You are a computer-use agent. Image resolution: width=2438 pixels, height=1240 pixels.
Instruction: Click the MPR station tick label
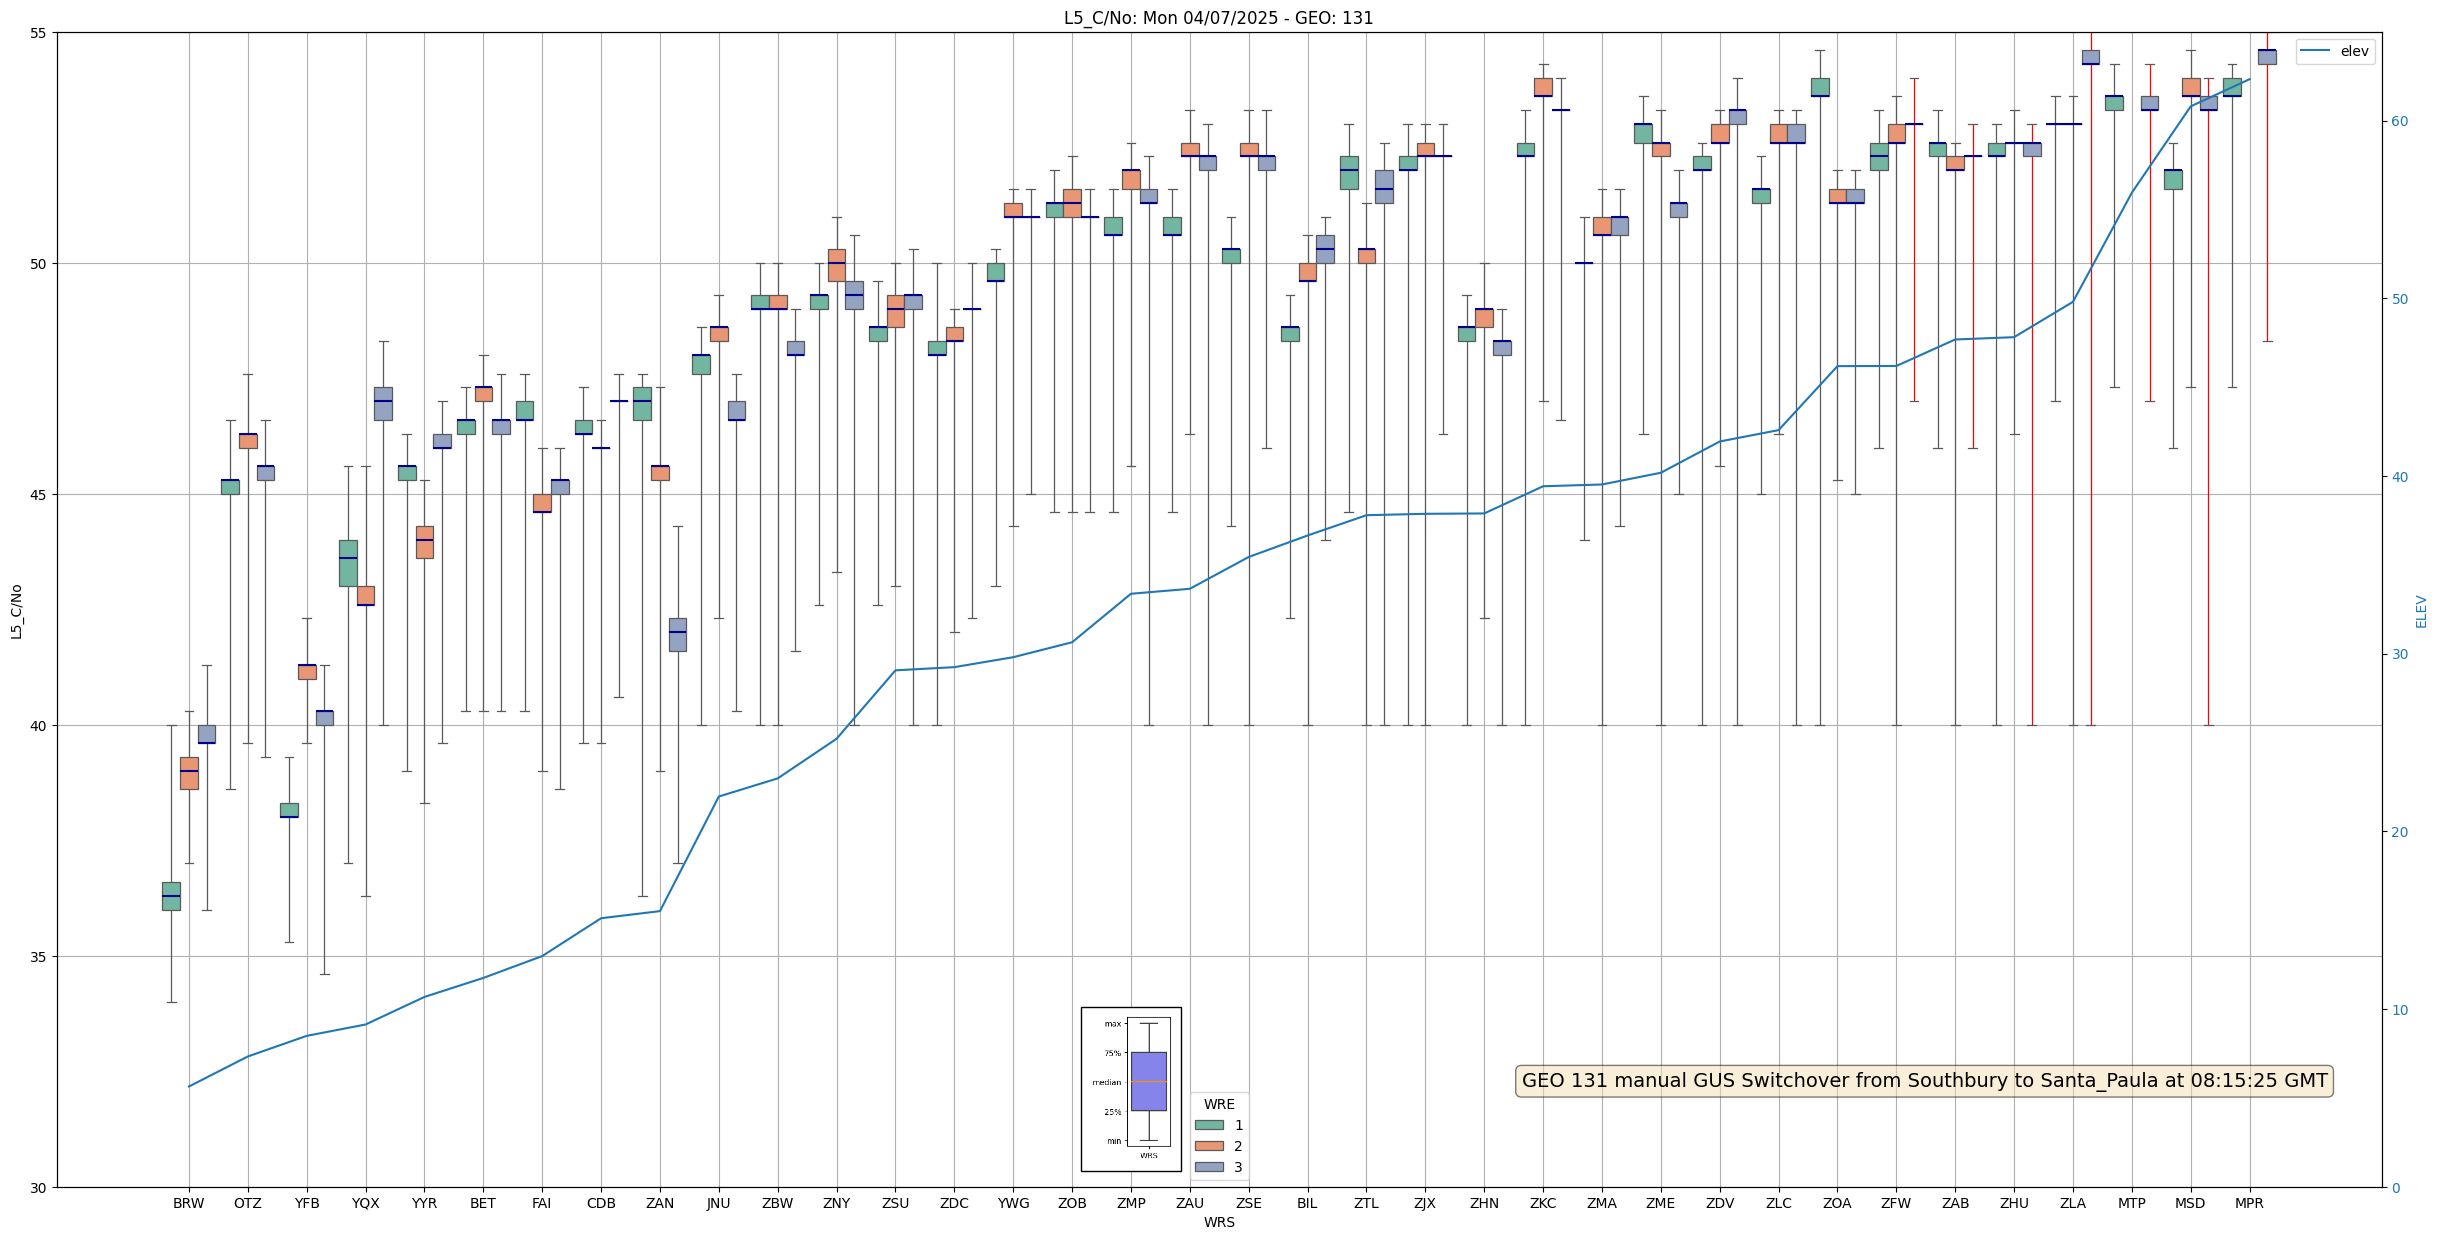tap(2249, 1203)
